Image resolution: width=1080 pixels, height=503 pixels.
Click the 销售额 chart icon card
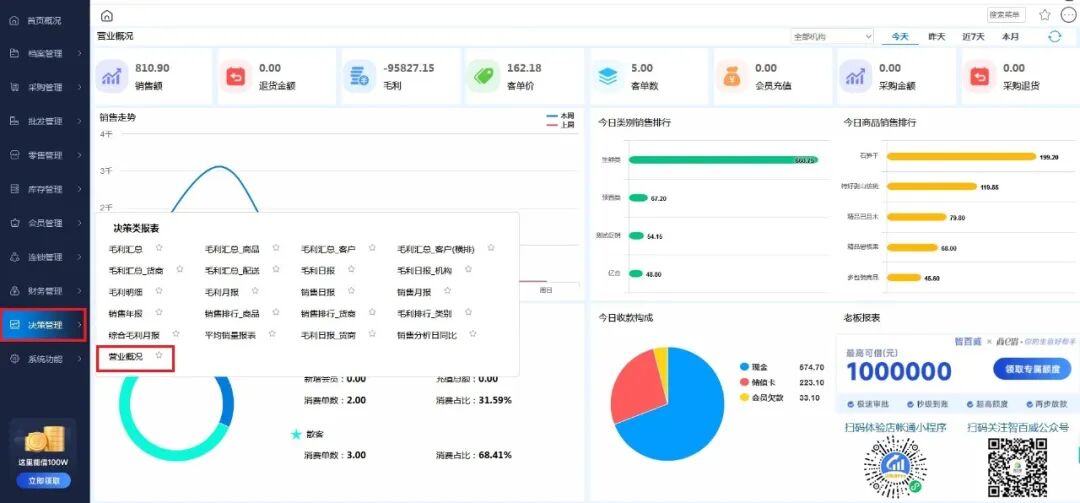point(110,76)
